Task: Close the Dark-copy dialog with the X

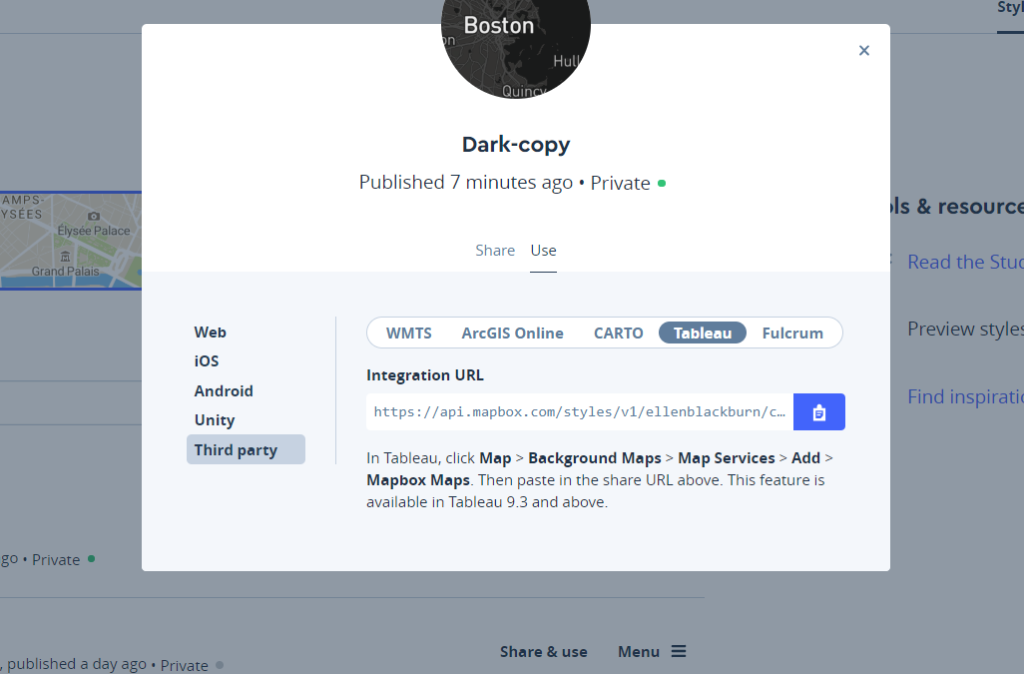Action: (x=864, y=50)
